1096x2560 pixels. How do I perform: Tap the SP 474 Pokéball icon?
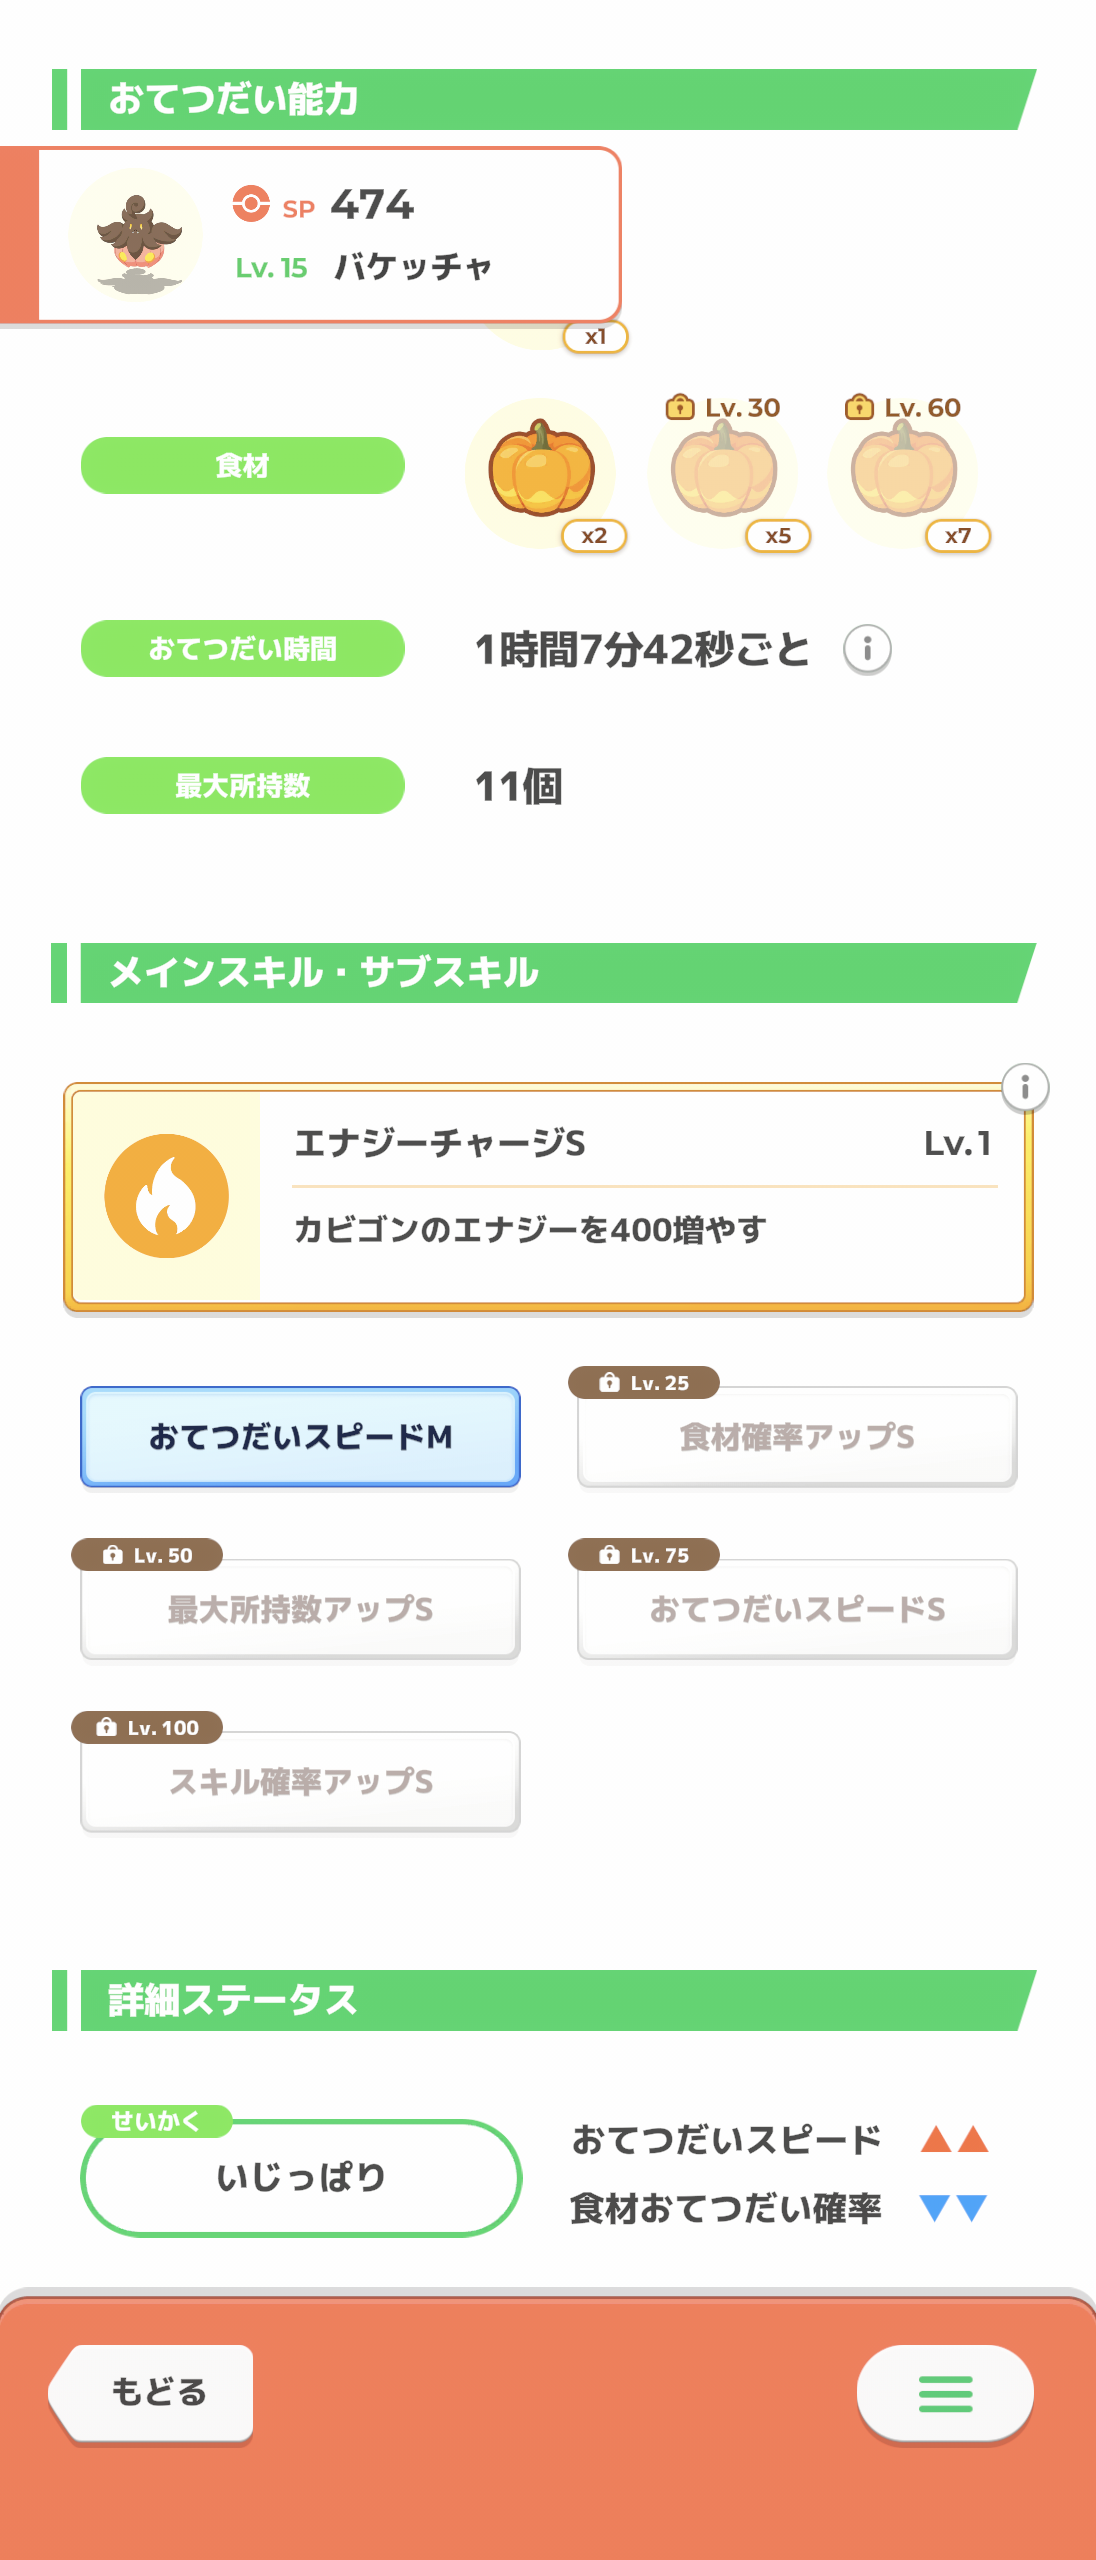(x=251, y=204)
